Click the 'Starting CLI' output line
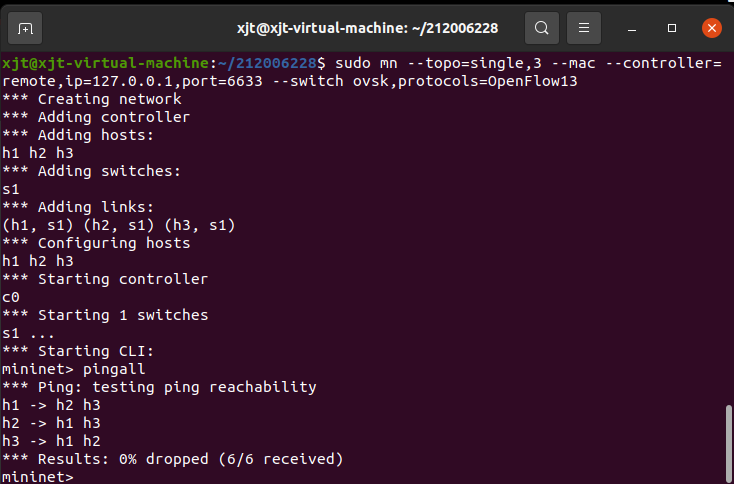Image resolution: width=734 pixels, height=484 pixels. 95,351
